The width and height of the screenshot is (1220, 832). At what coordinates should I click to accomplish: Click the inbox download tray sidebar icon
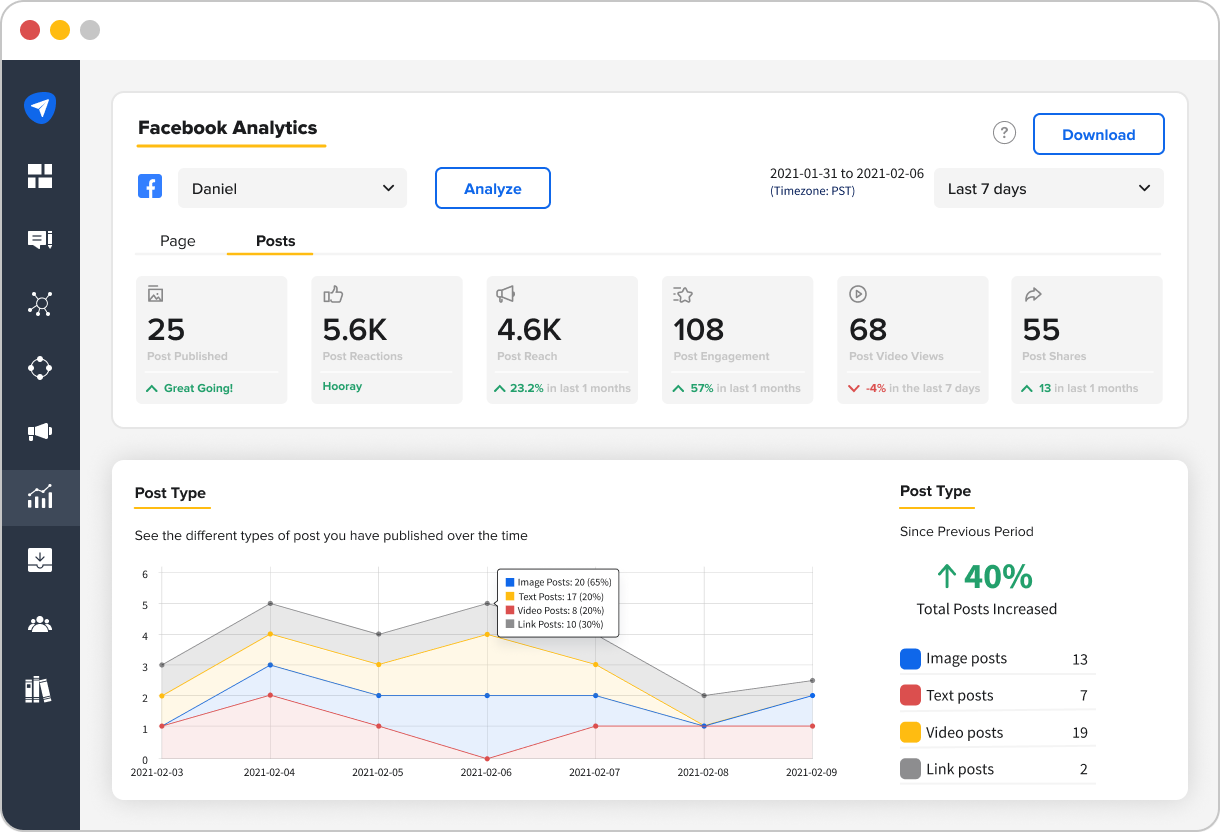pos(40,560)
